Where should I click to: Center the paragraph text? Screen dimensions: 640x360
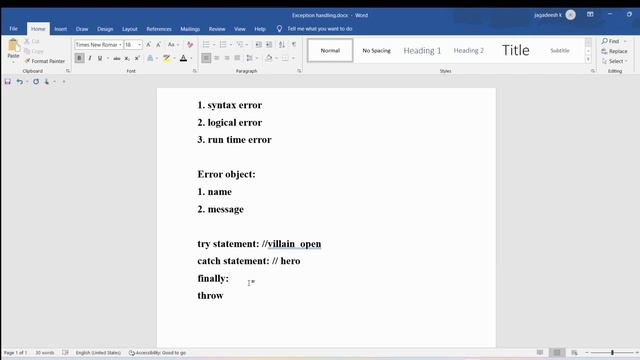click(217, 58)
